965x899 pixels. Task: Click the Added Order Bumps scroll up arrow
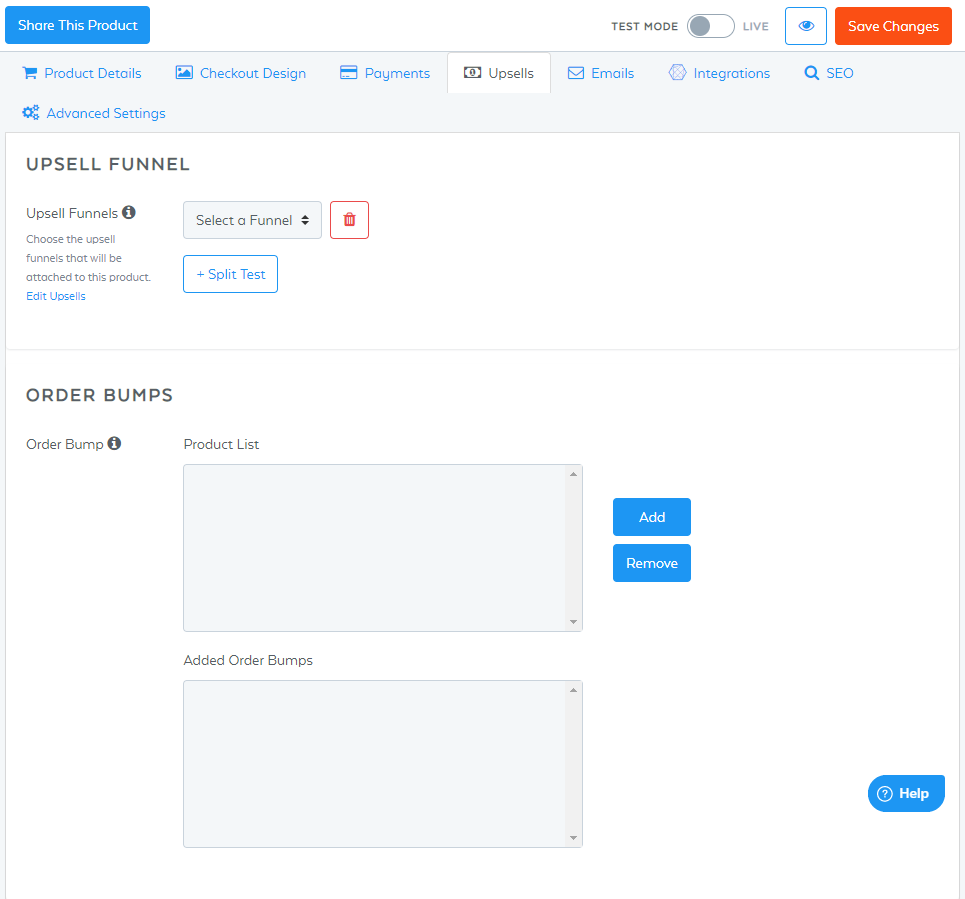click(x=574, y=690)
